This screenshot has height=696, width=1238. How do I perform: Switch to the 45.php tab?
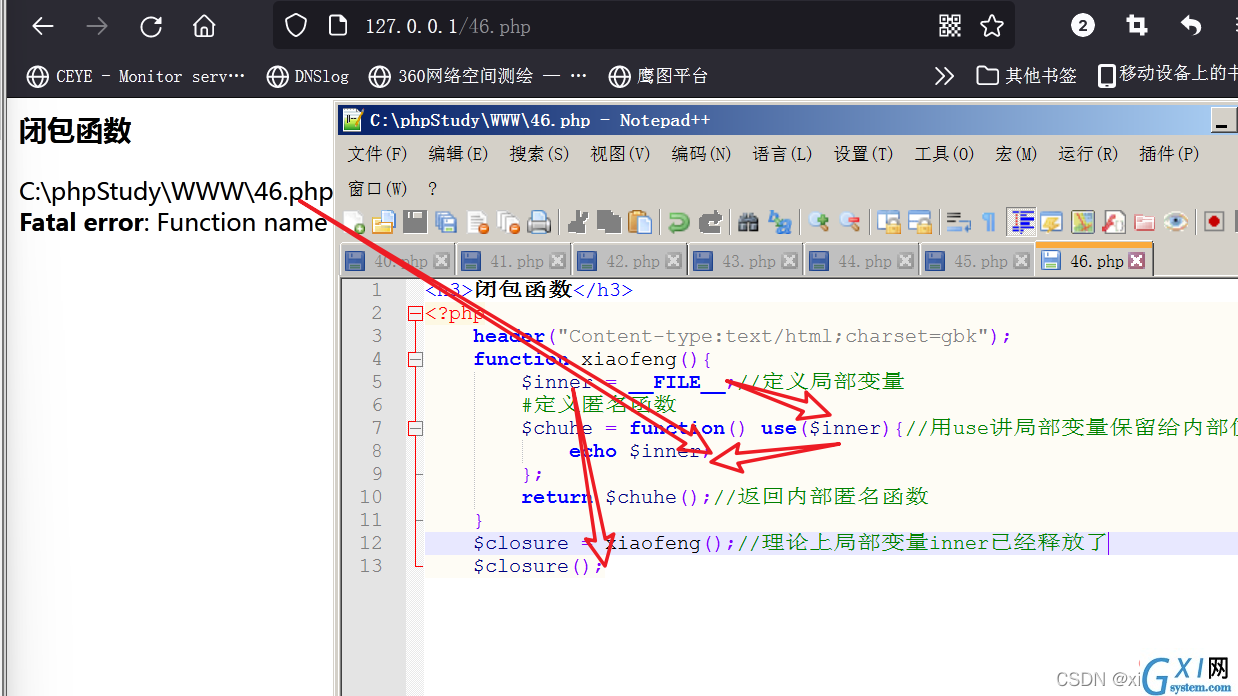(976, 261)
